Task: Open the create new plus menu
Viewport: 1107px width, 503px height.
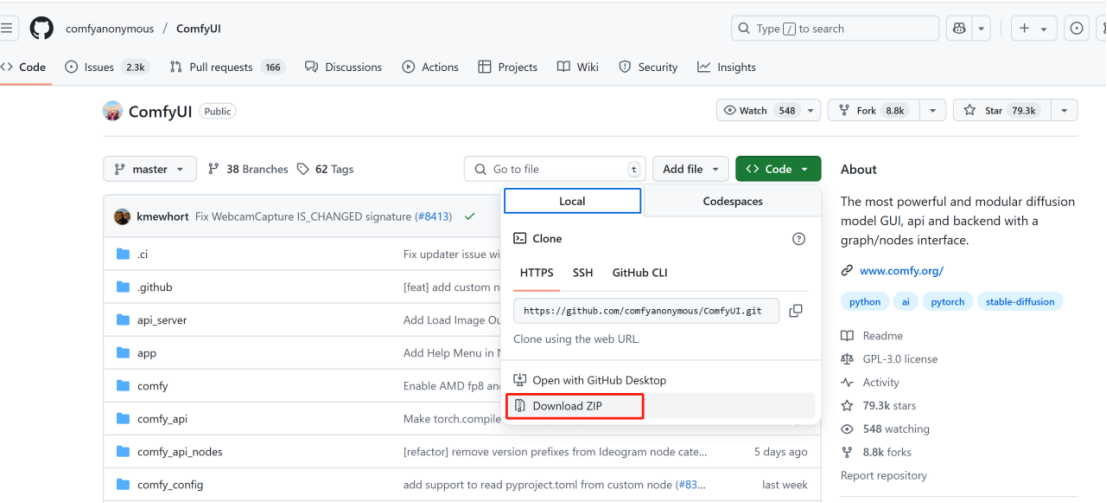Action: click(x=1034, y=29)
